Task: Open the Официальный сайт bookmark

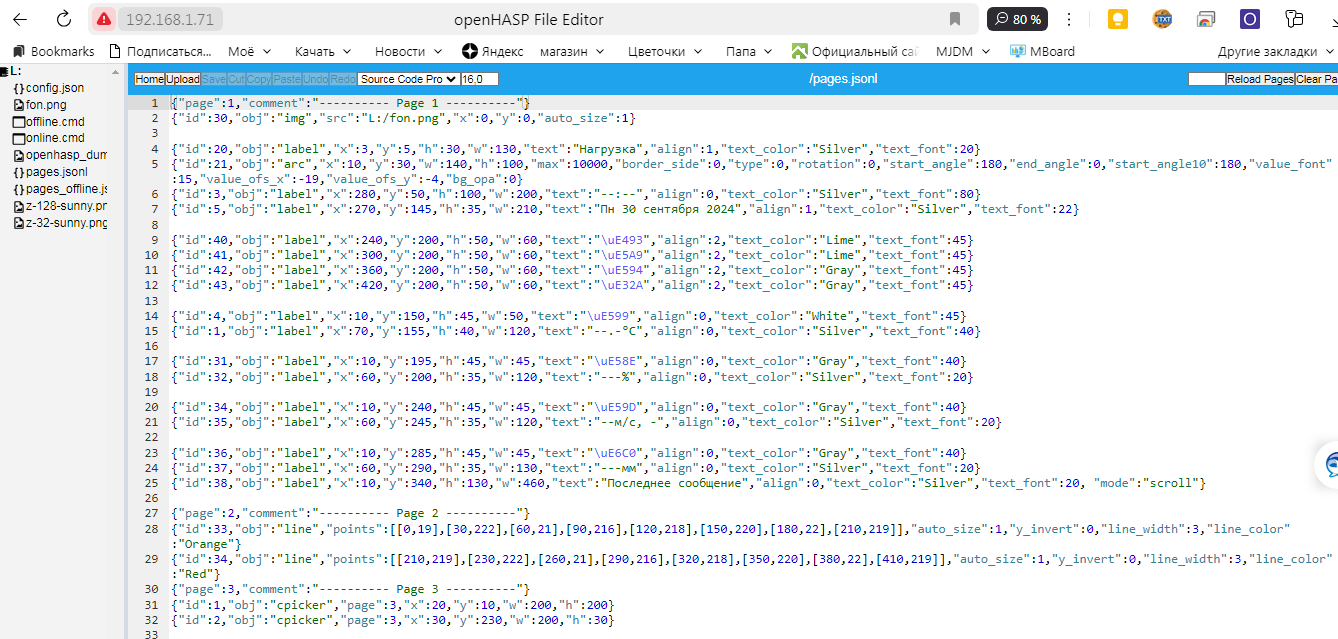Action: coord(855,51)
